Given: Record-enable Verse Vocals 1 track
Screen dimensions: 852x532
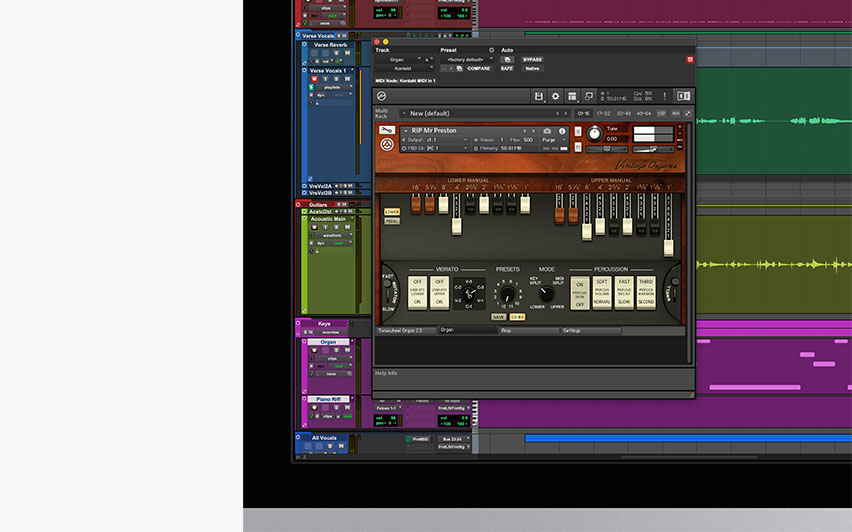Looking at the screenshot, I should point(314,79).
